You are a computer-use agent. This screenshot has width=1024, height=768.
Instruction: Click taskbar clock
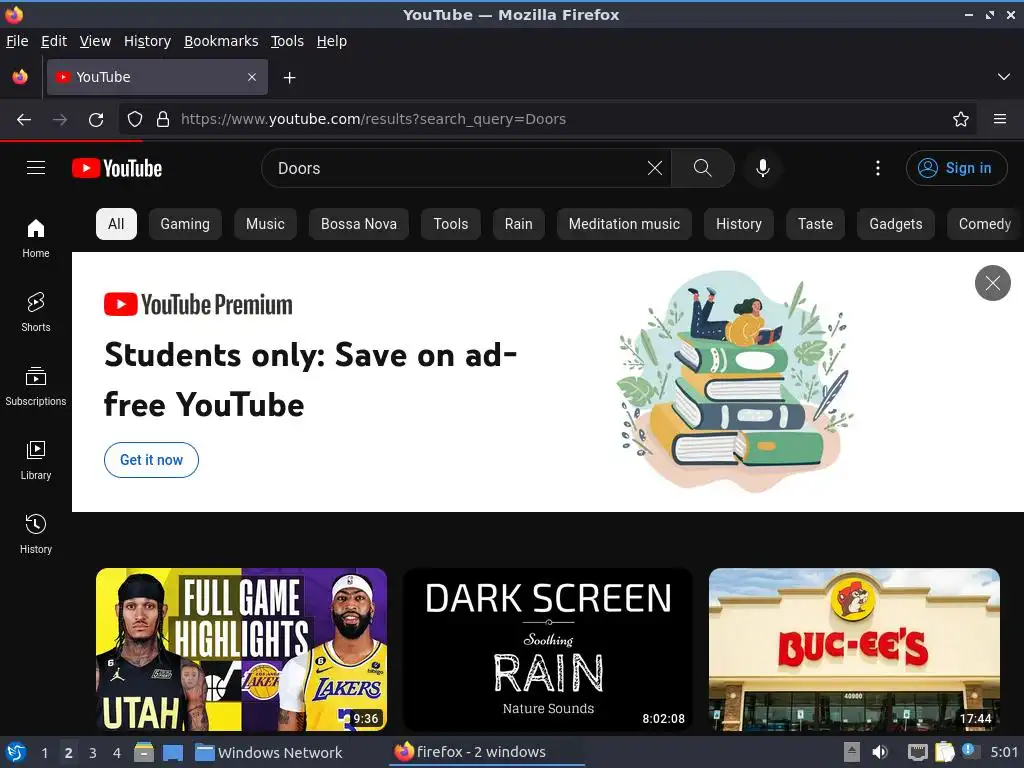tap(1004, 752)
